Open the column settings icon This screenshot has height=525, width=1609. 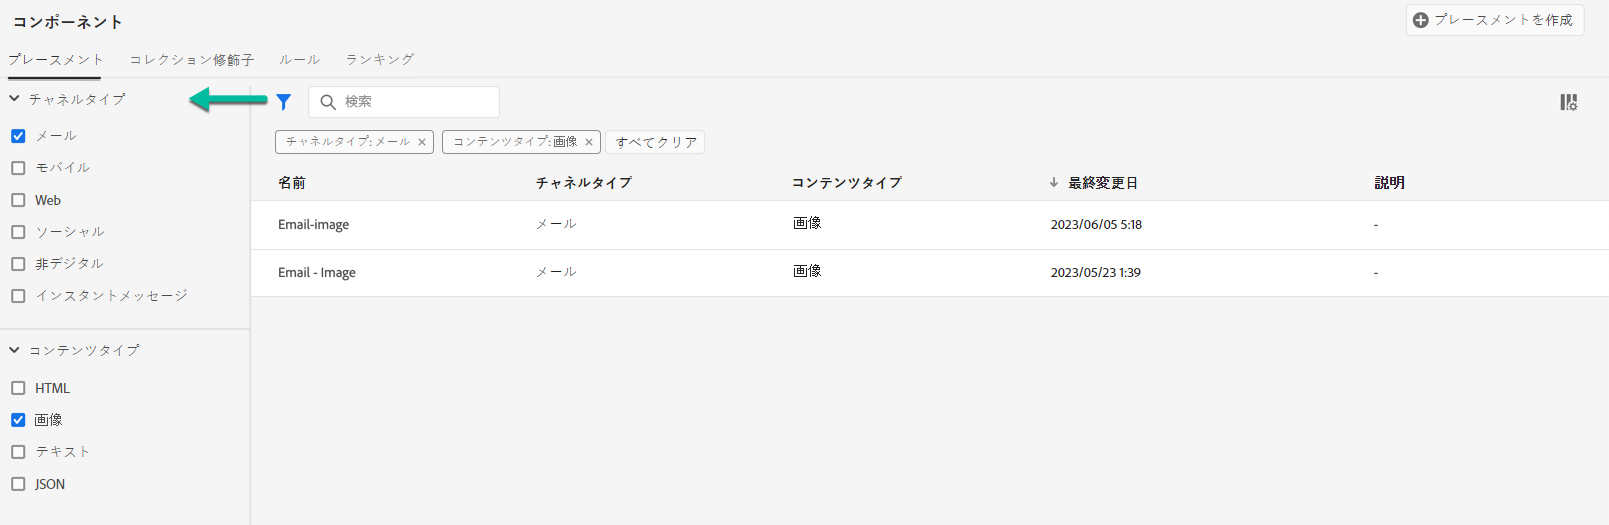(1568, 102)
